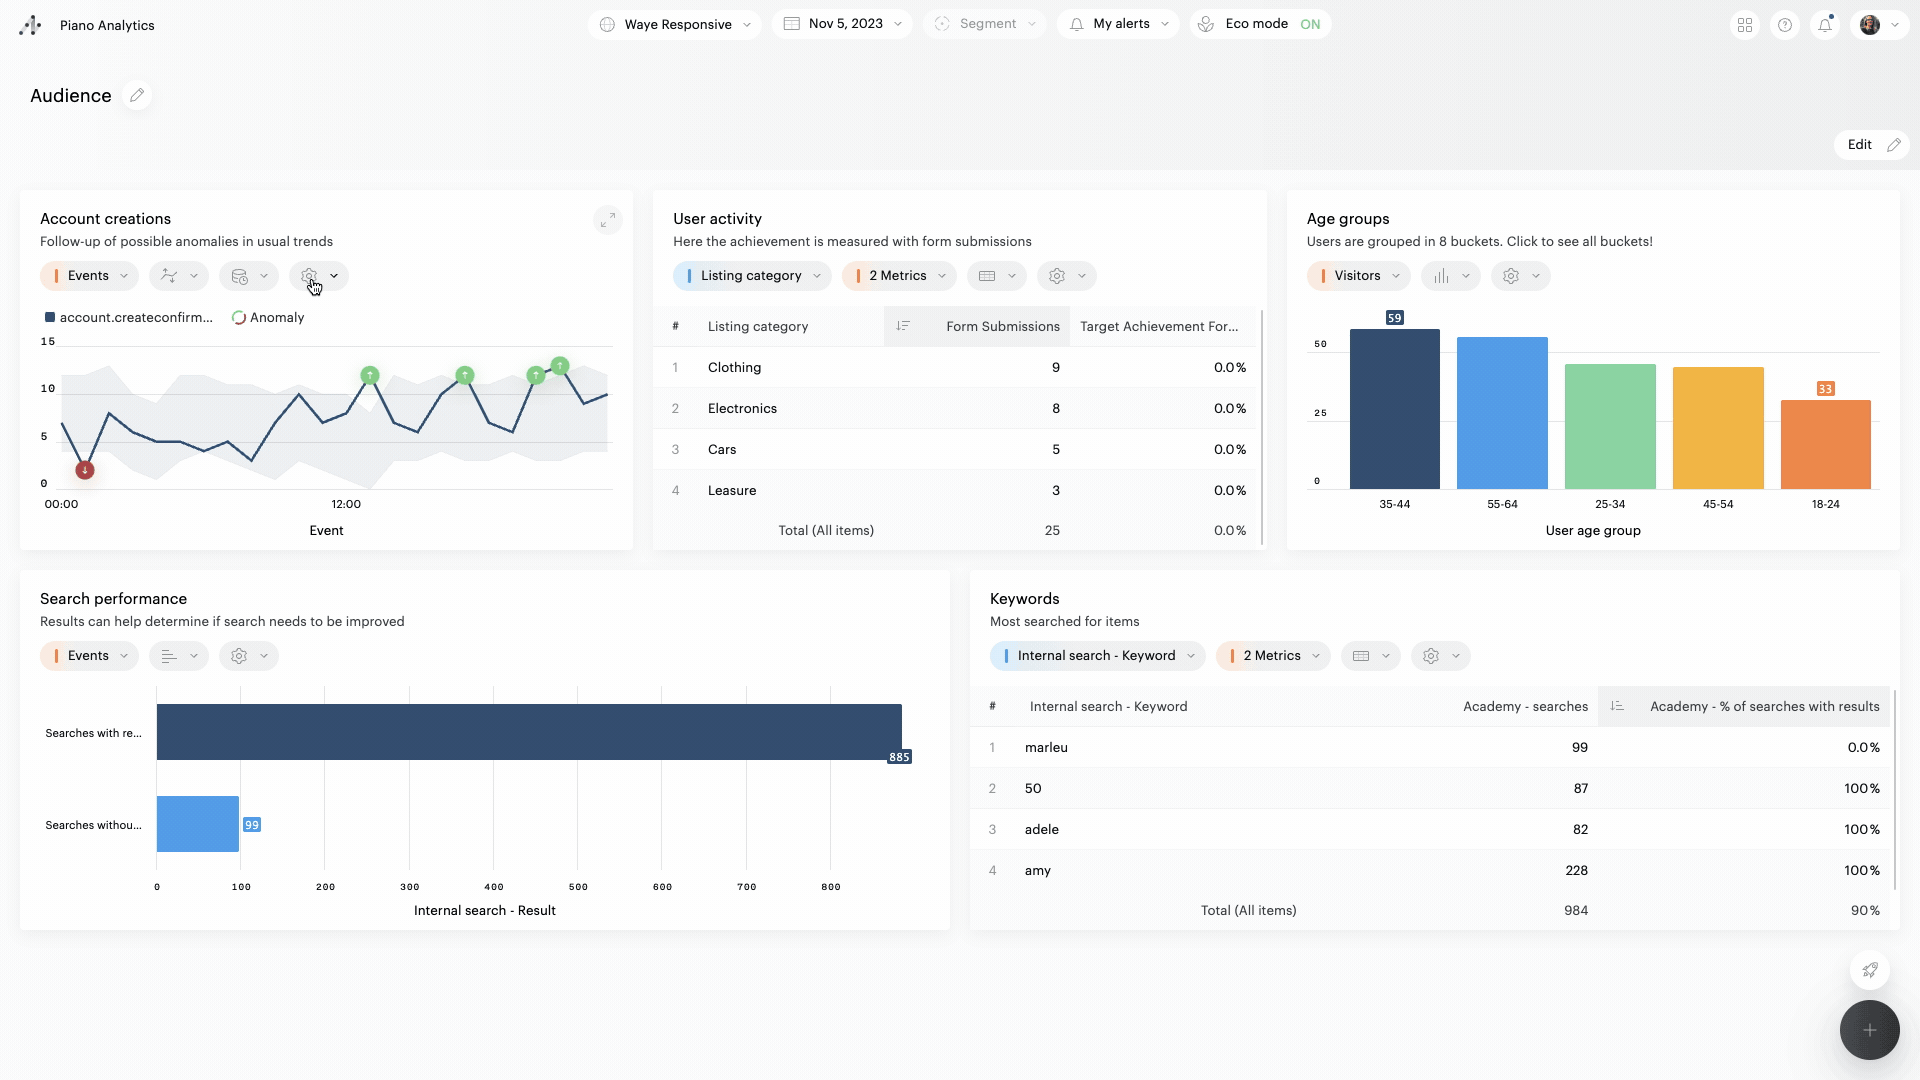Click the expand icon on Account creations chart
1920x1080 pixels.
click(608, 220)
